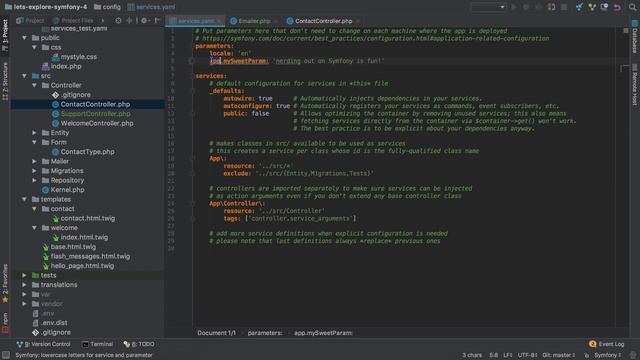Open the 2: Favorites tool window
Image resolution: width=640 pixels, height=360 pixels.
(x=5, y=283)
